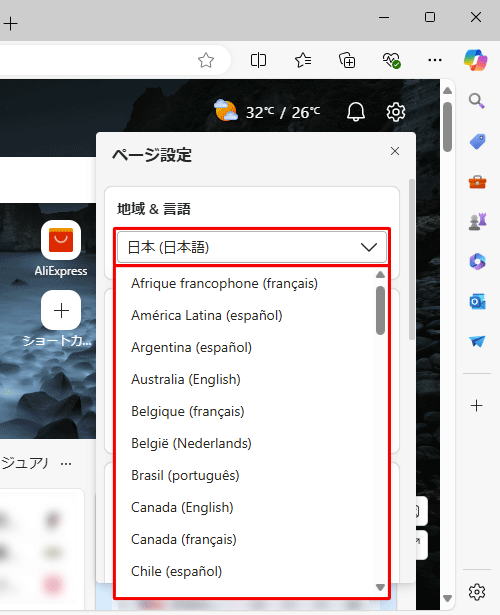The image size is (500, 615).
Task: Open sidebar Search
Action: point(477,101)
